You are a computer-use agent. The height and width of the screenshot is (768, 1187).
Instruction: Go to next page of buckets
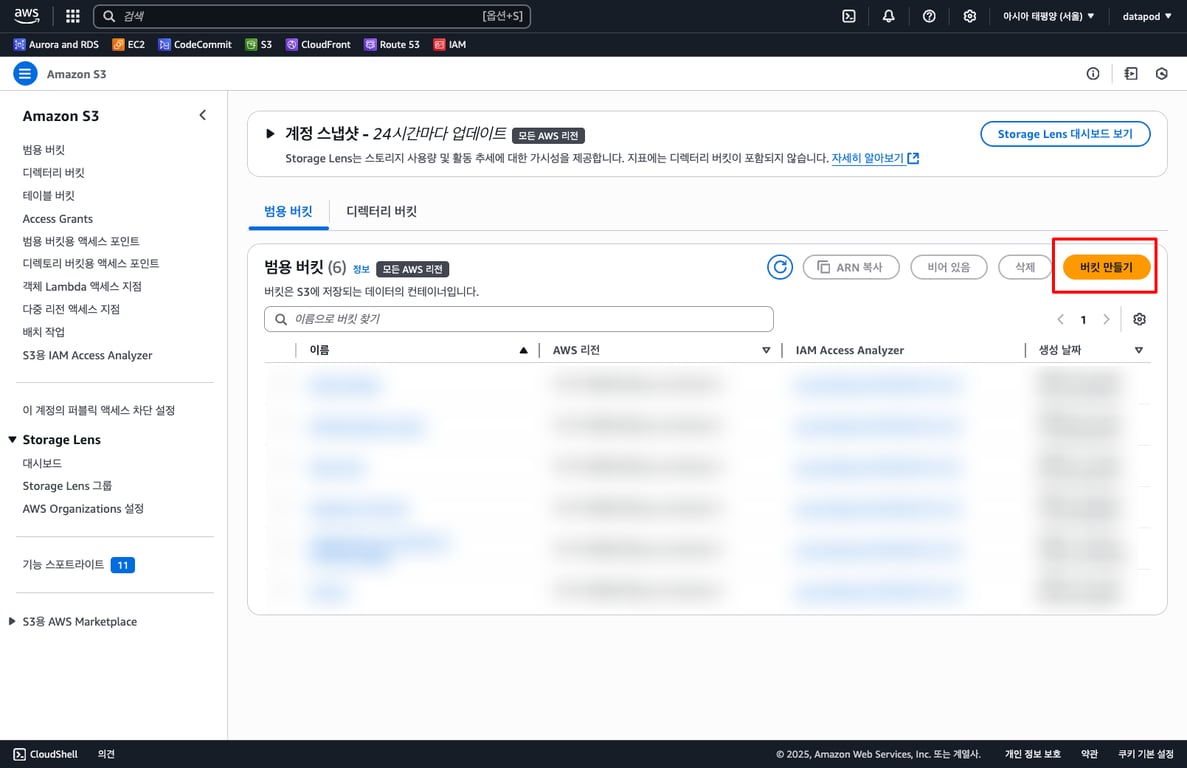pyautogui.click(x=1106, y=319)
